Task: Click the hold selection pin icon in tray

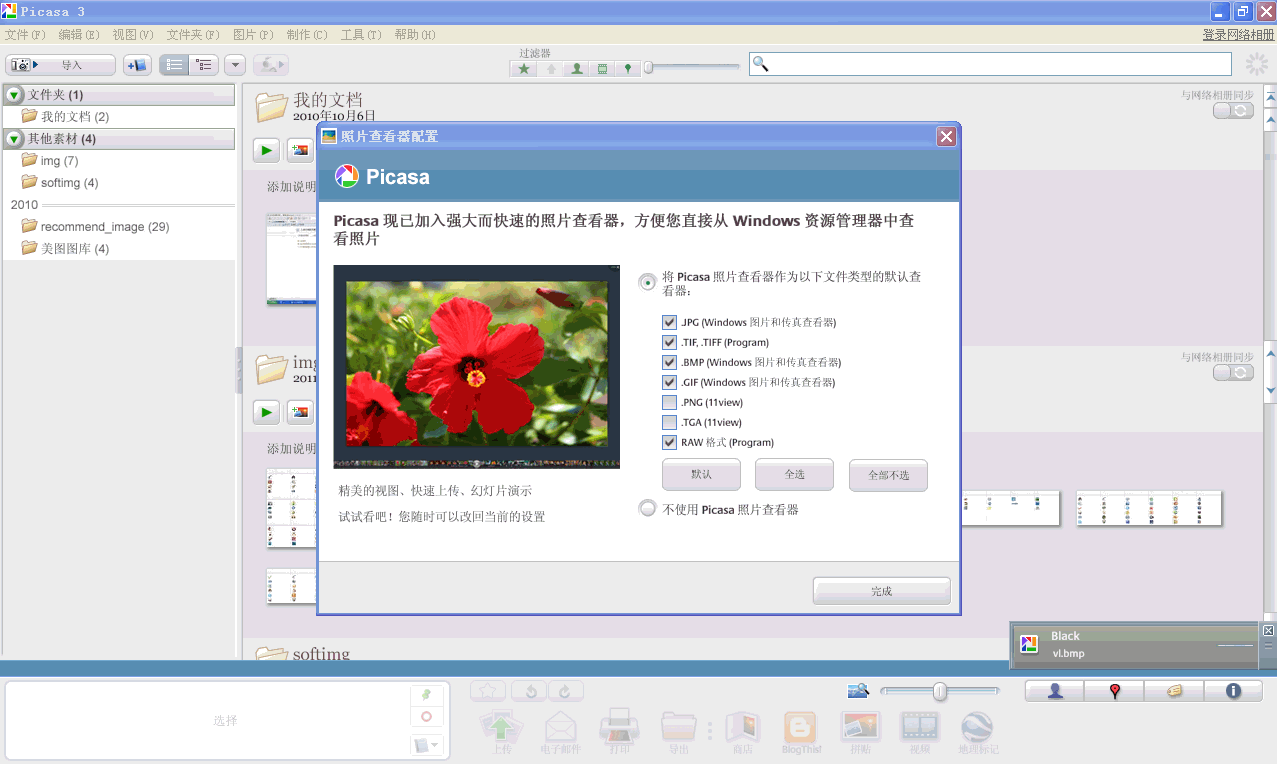Action: [x=426, y=694]
